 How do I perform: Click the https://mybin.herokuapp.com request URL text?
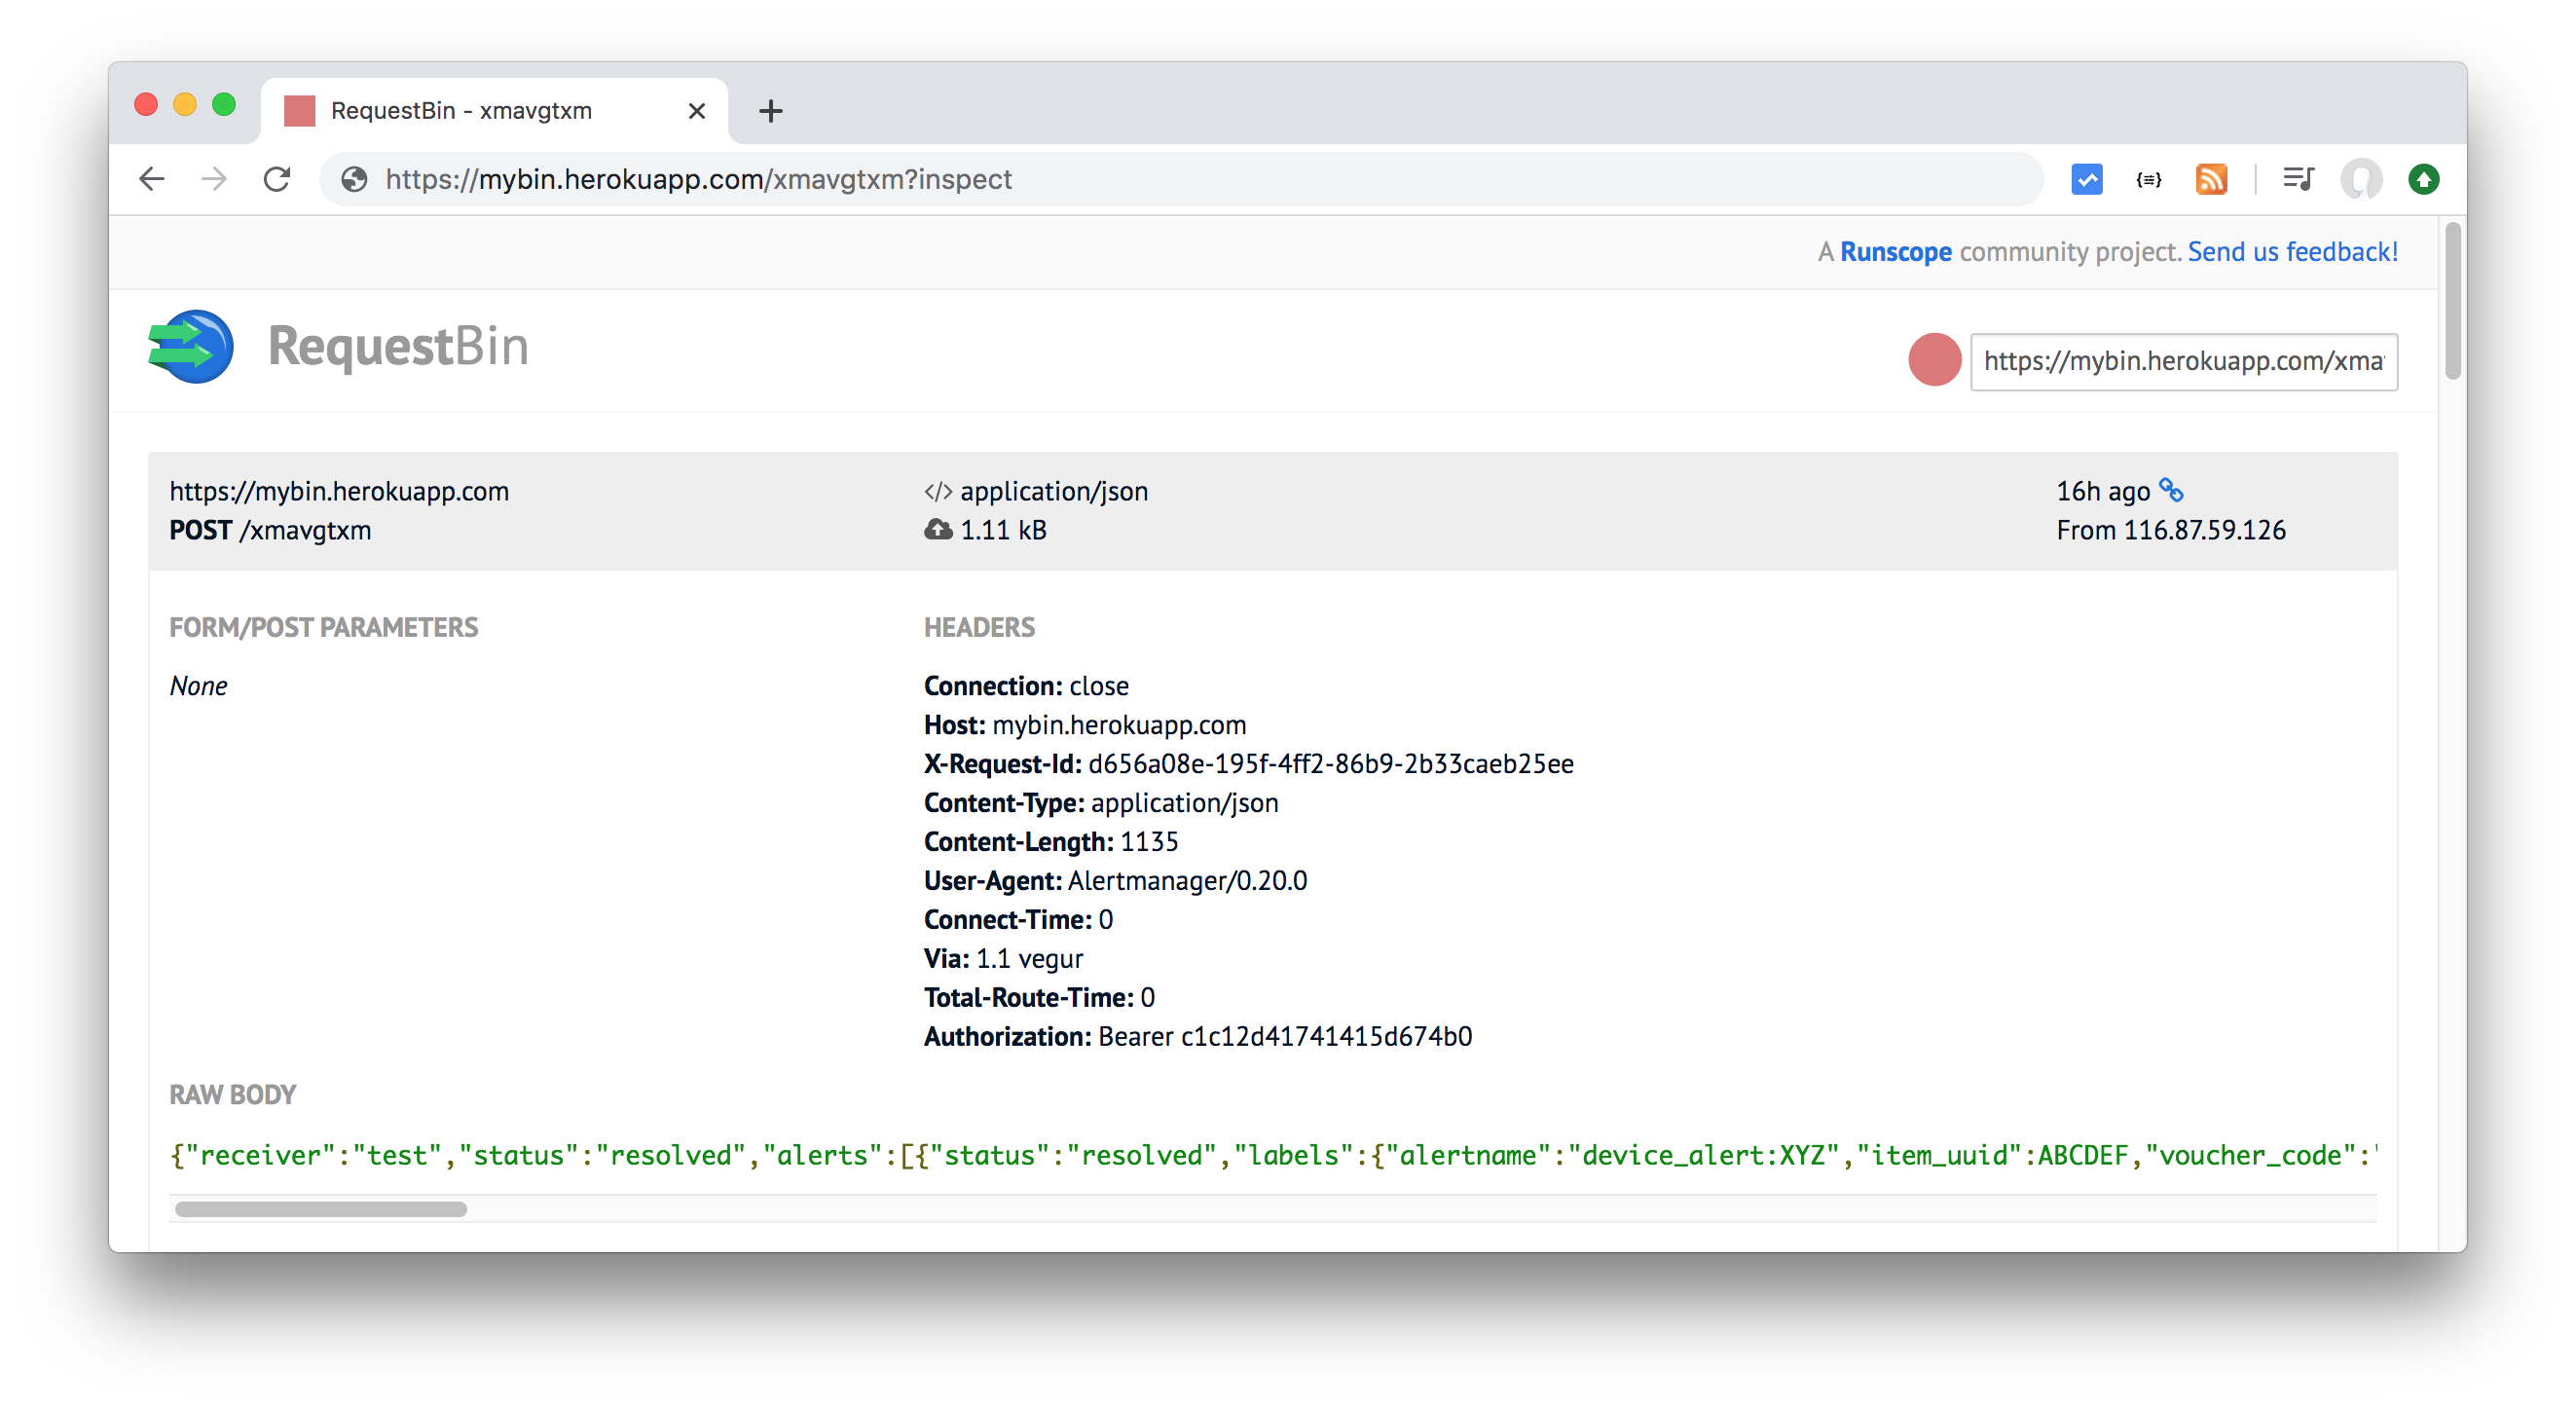click(x=339, y=491)
